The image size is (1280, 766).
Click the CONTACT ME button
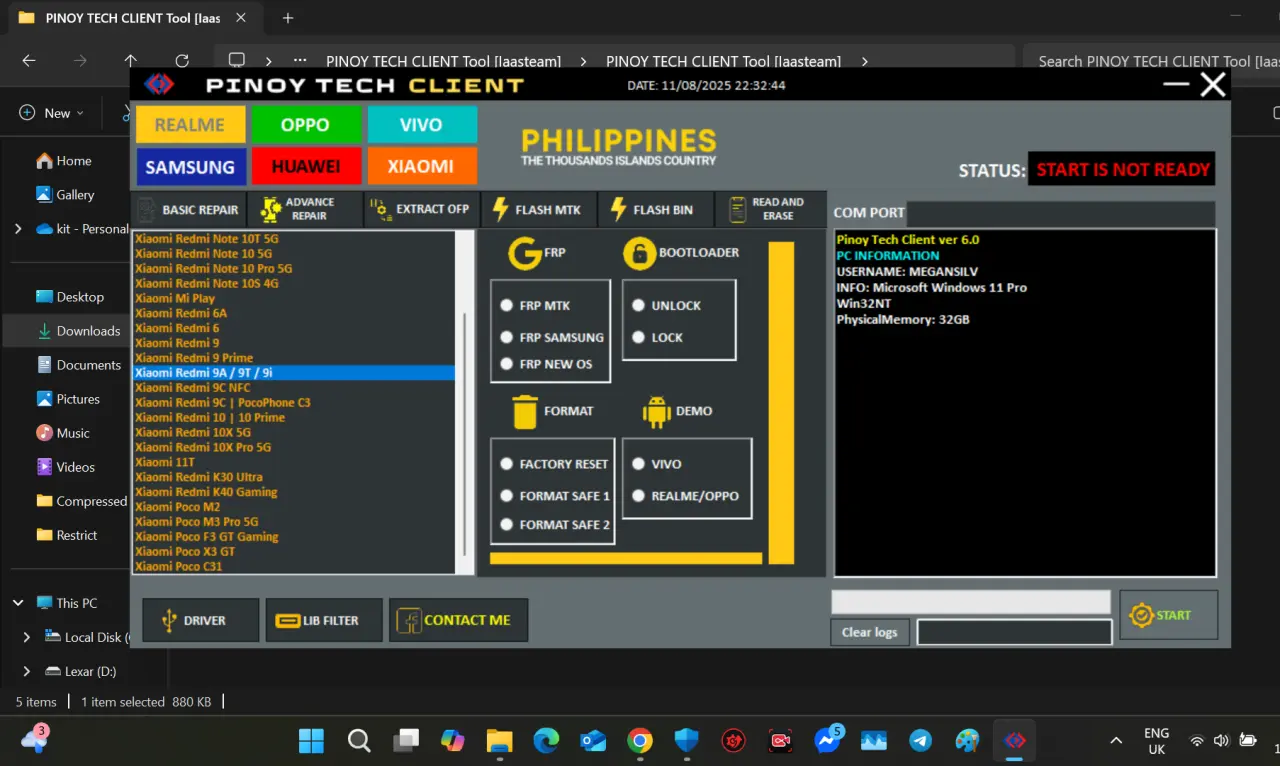459,621
